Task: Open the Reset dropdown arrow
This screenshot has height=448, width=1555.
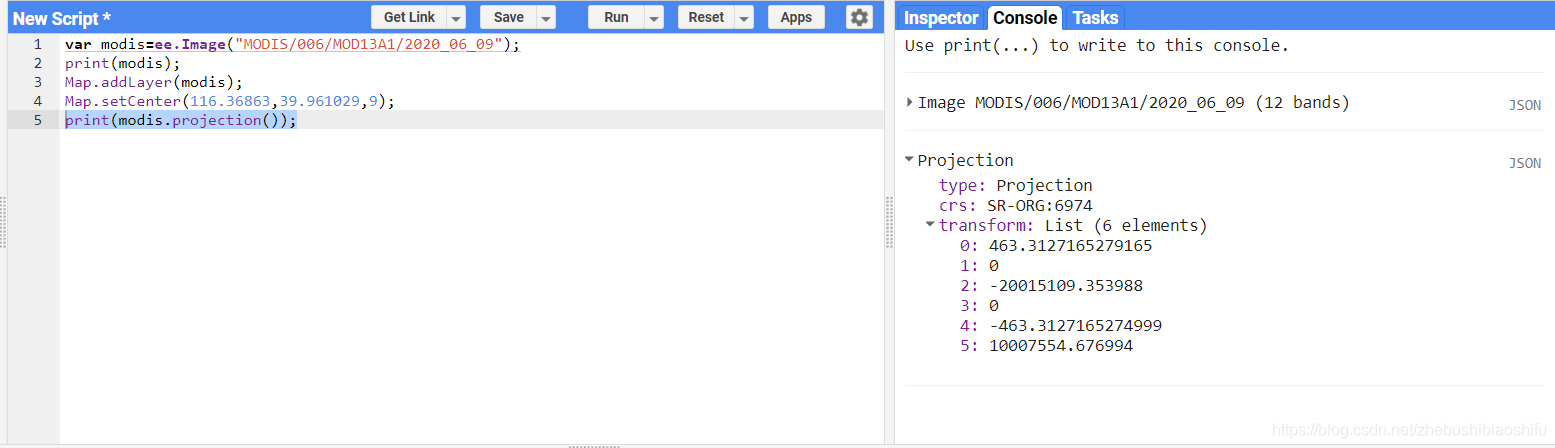Action: pos(744,18)
